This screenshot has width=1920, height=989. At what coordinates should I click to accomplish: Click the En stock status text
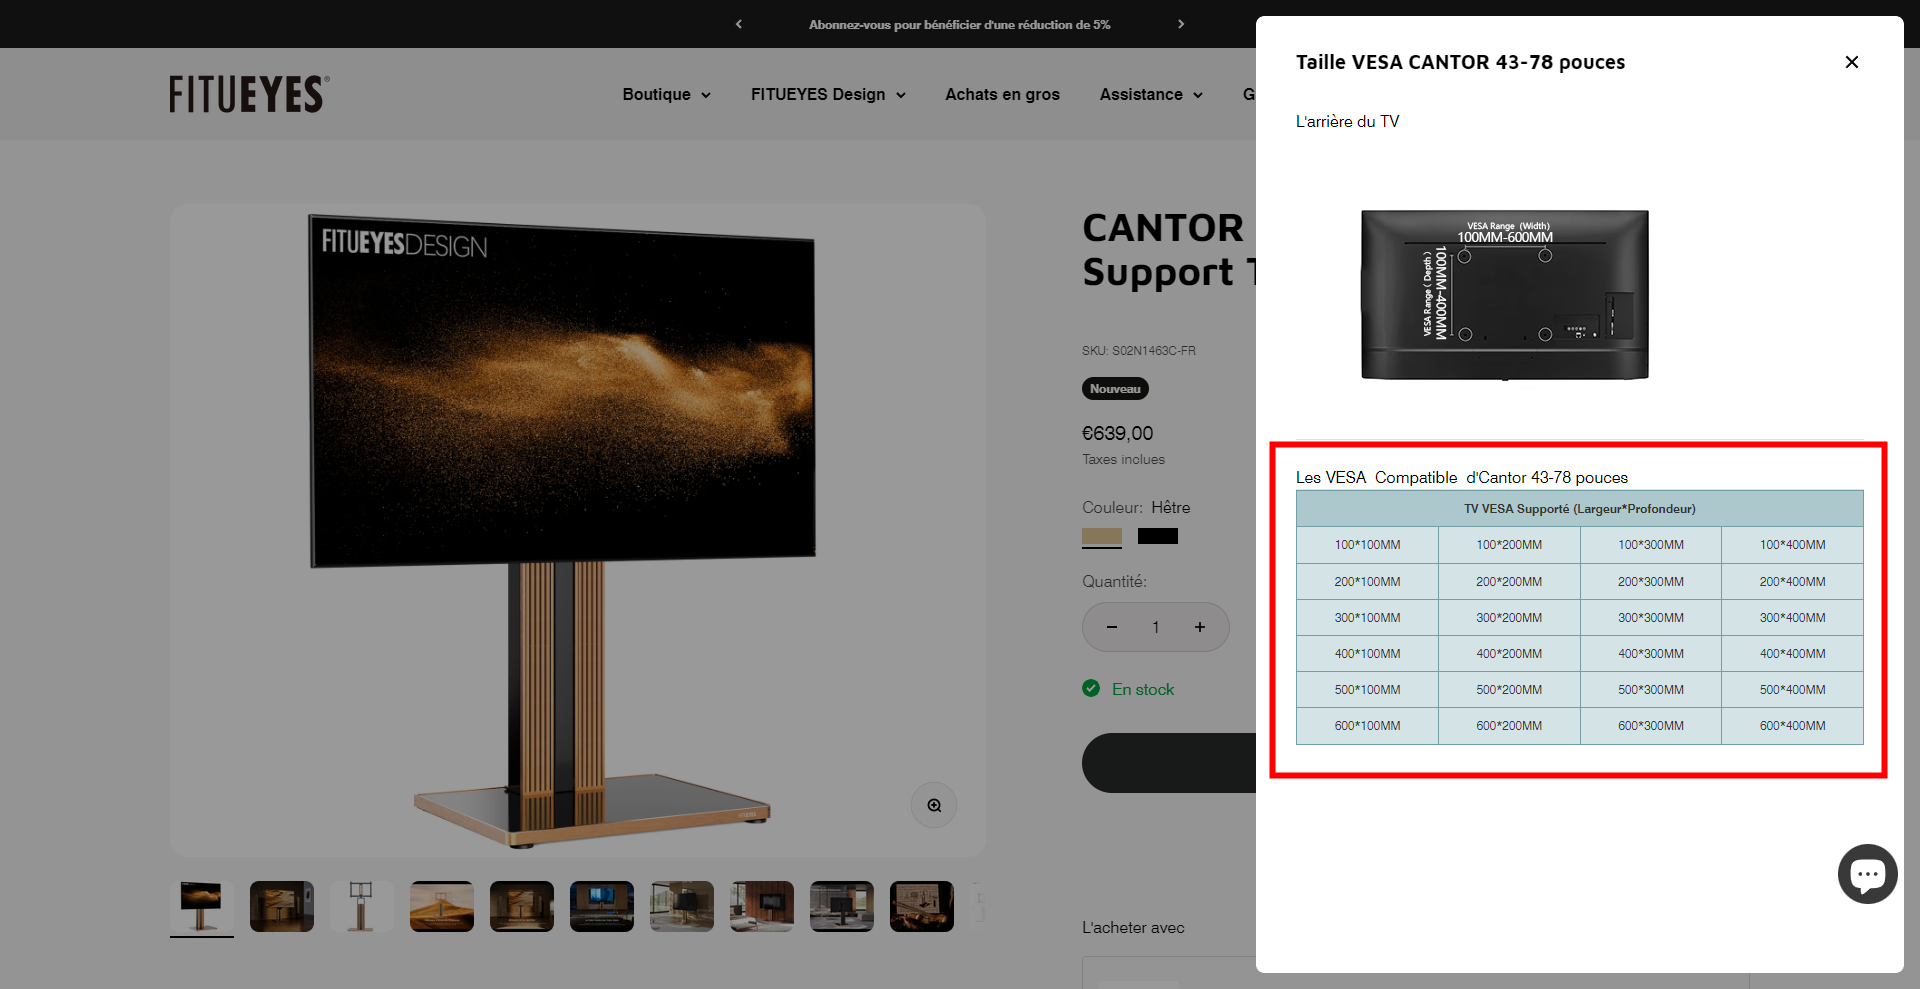coord(1143,689)
